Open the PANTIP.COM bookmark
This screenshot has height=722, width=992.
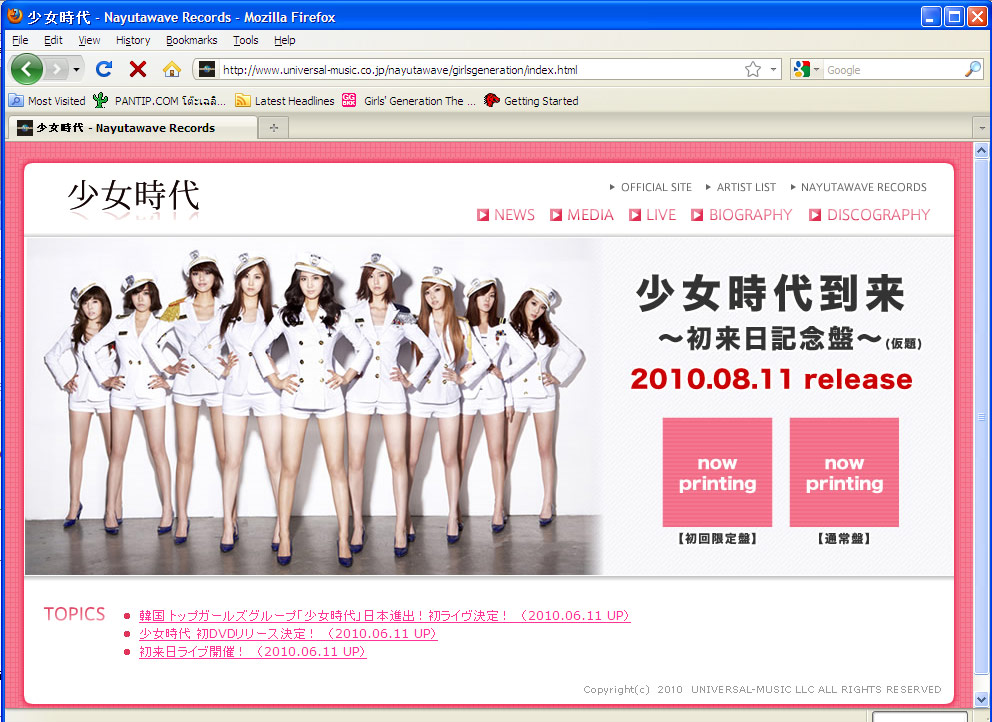[159, 101]
